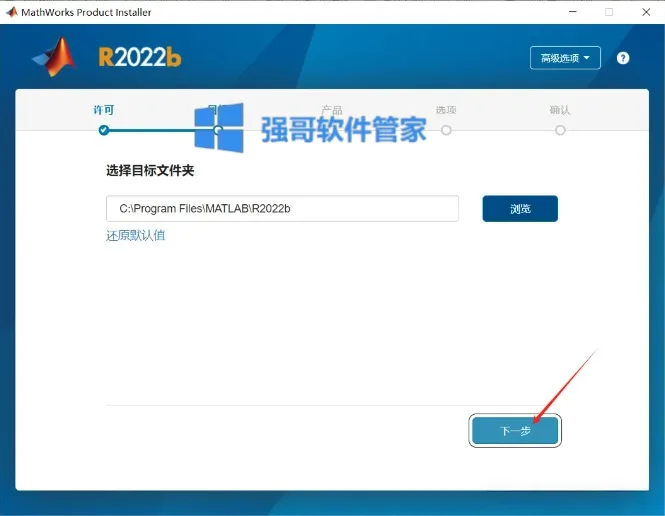Minimize the installer window
This screenshot has width=665, height=516.
pyautogui.click(x=573, y=12)
